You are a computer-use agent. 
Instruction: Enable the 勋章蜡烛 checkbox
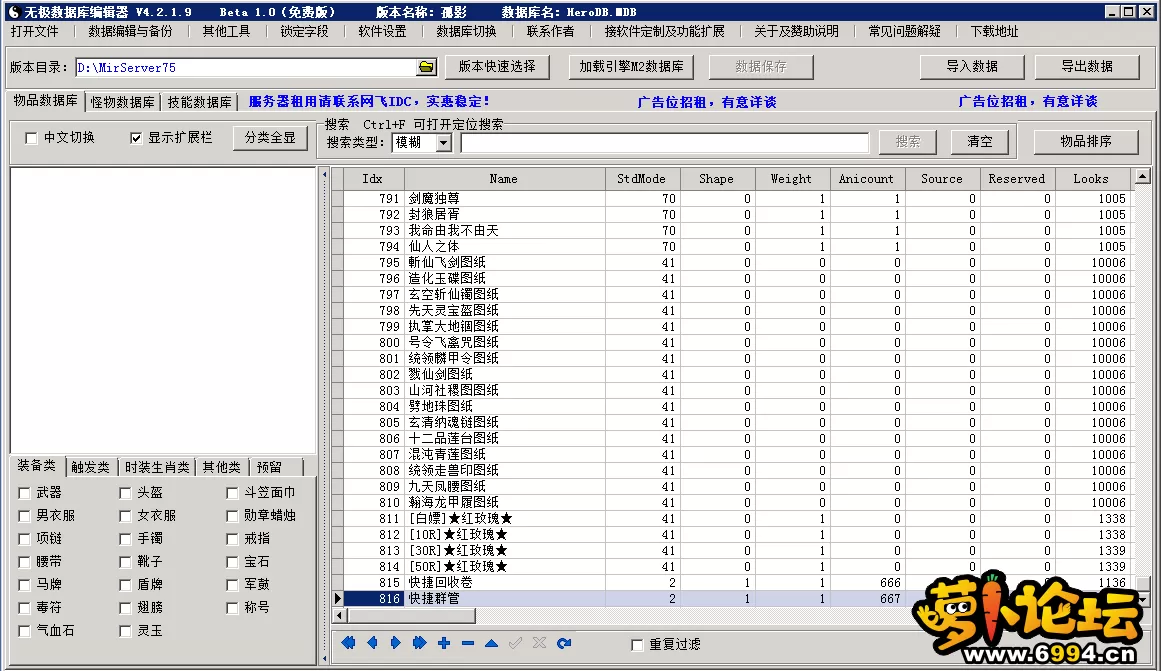[x=232, y=516]
